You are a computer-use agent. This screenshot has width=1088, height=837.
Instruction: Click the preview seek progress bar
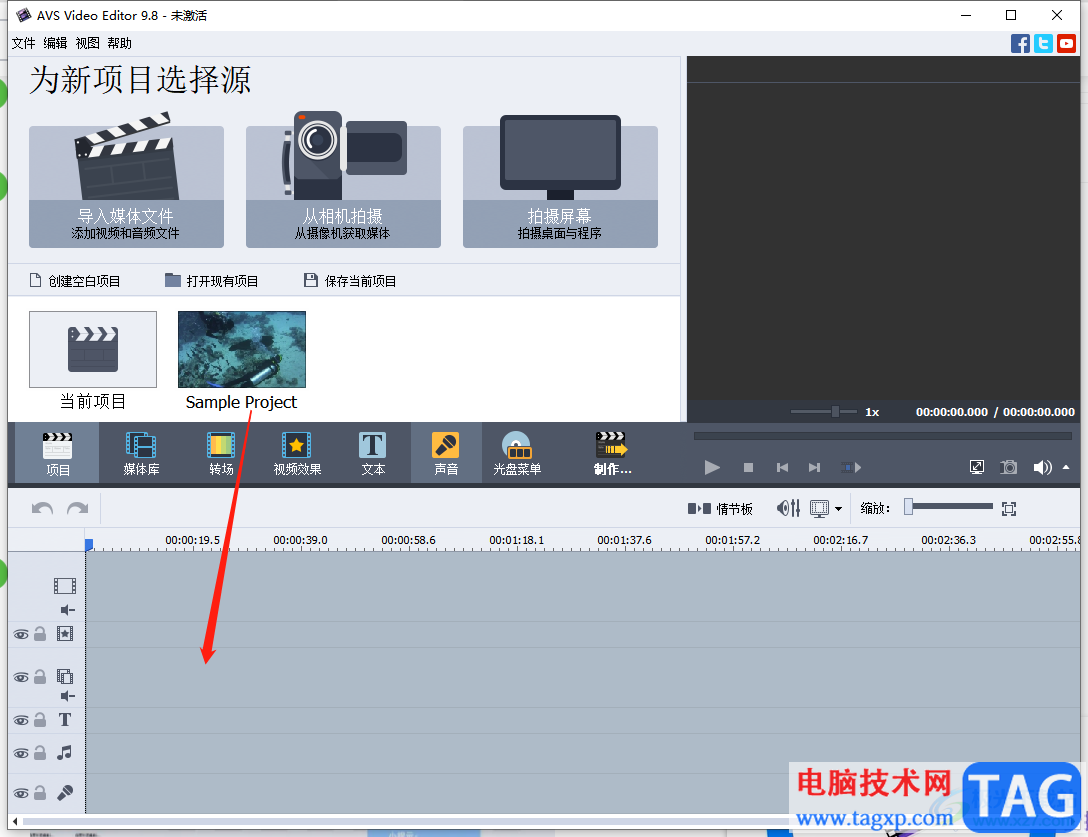tap(883, 436)
